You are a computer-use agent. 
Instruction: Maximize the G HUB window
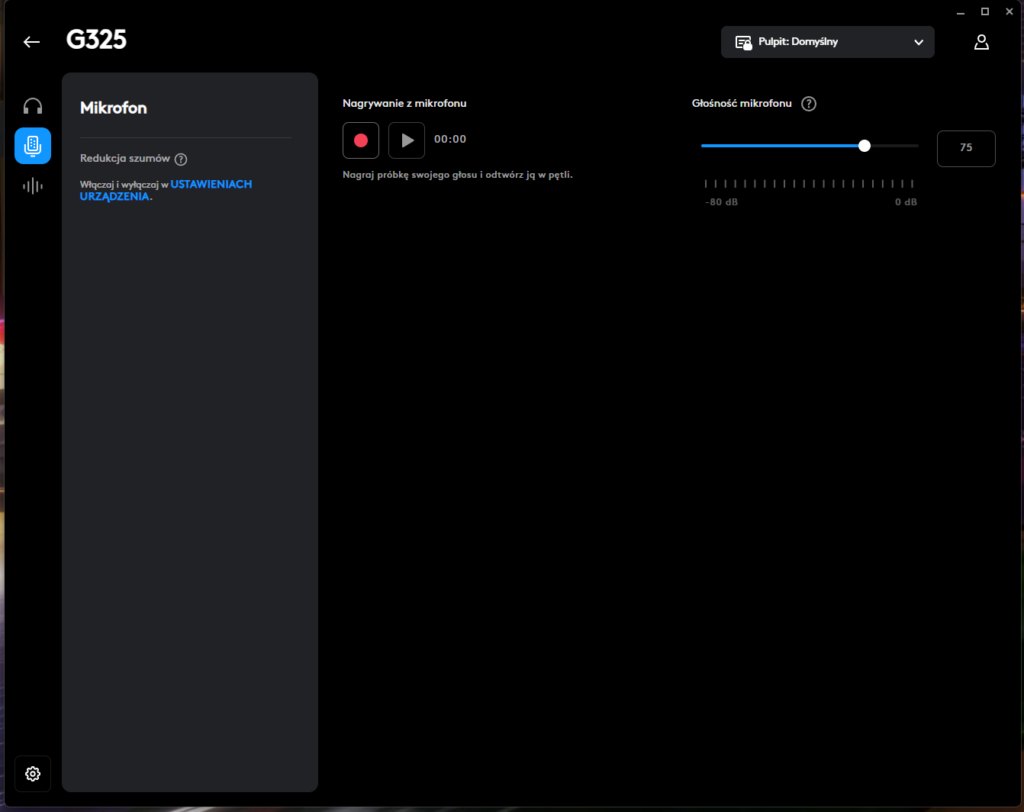(x=984, y=11)
